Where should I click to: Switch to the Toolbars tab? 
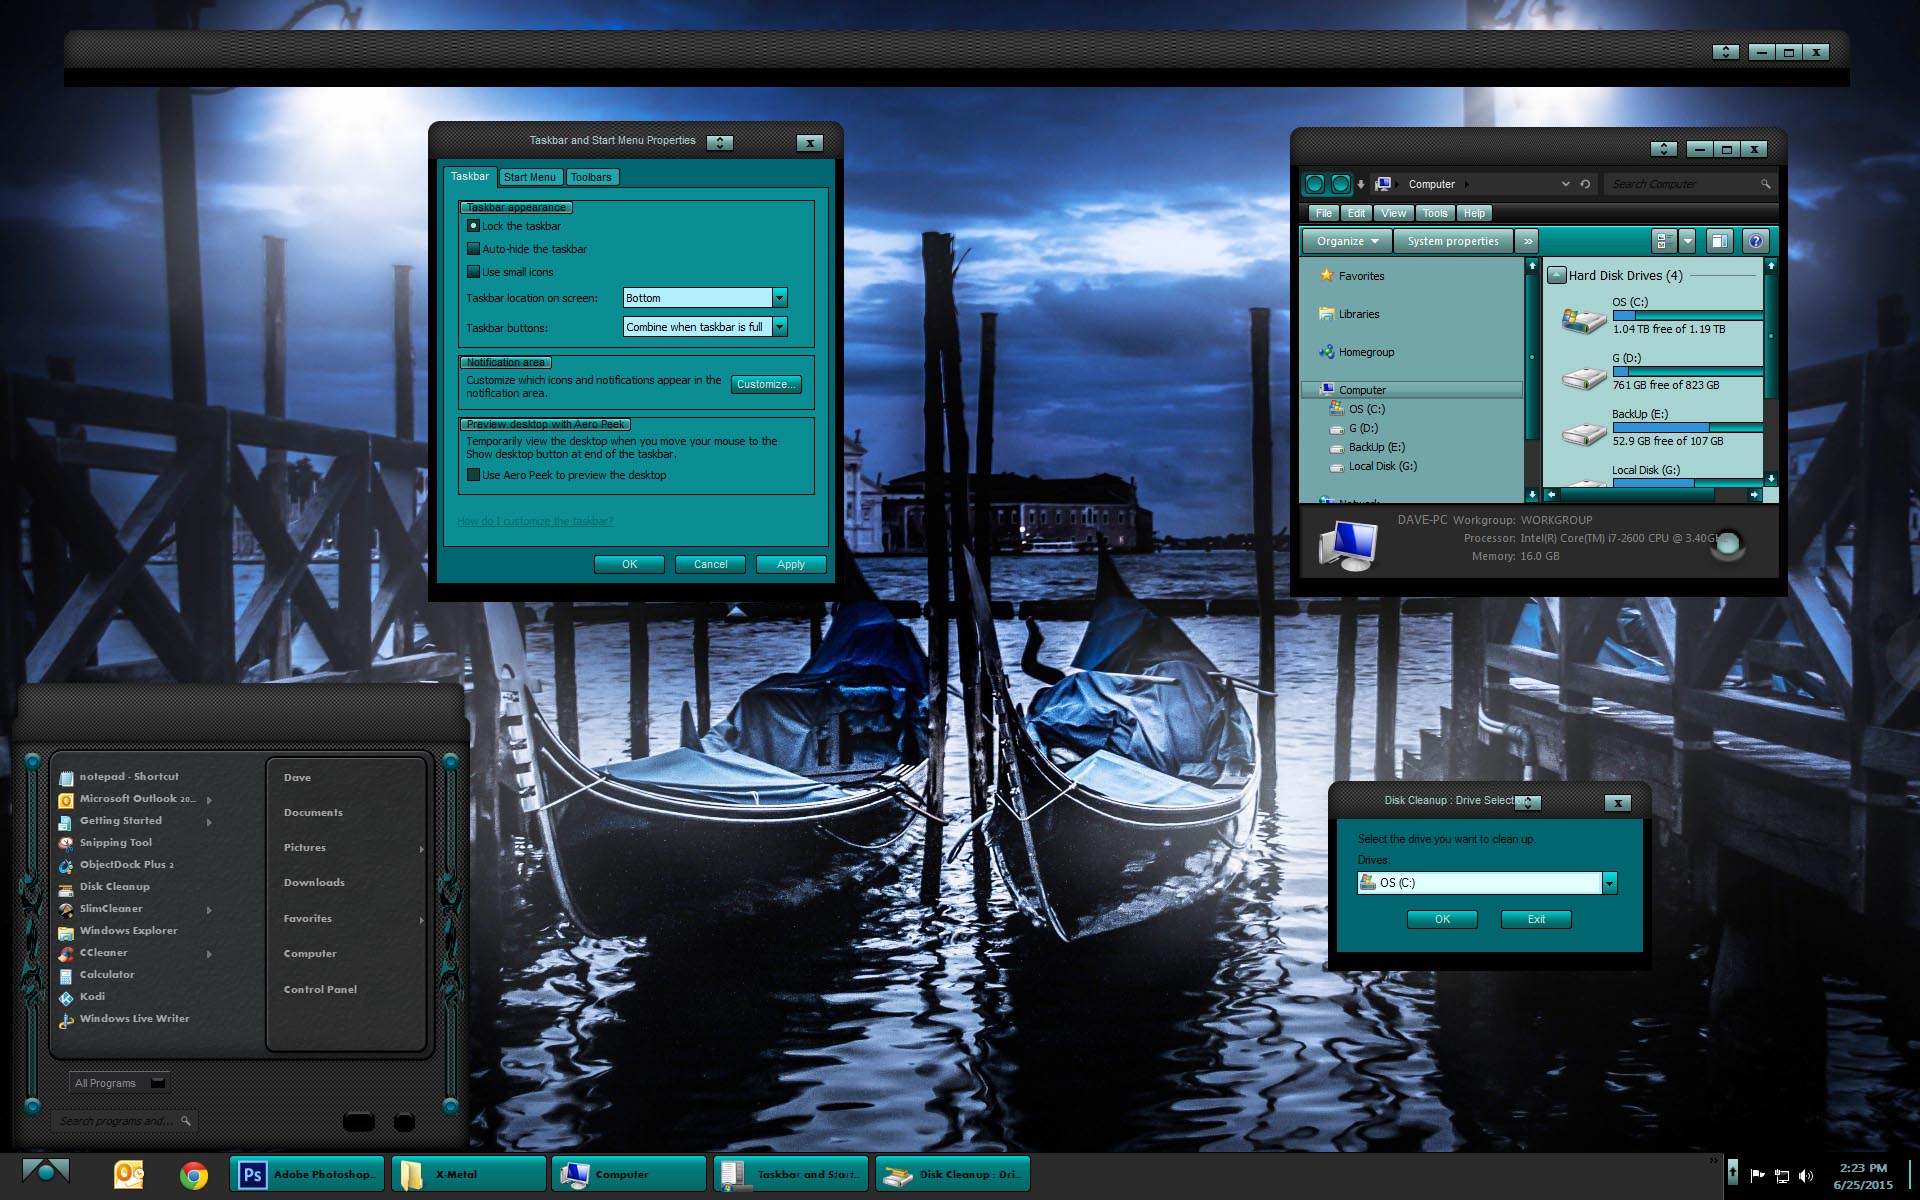coord(591,177)
